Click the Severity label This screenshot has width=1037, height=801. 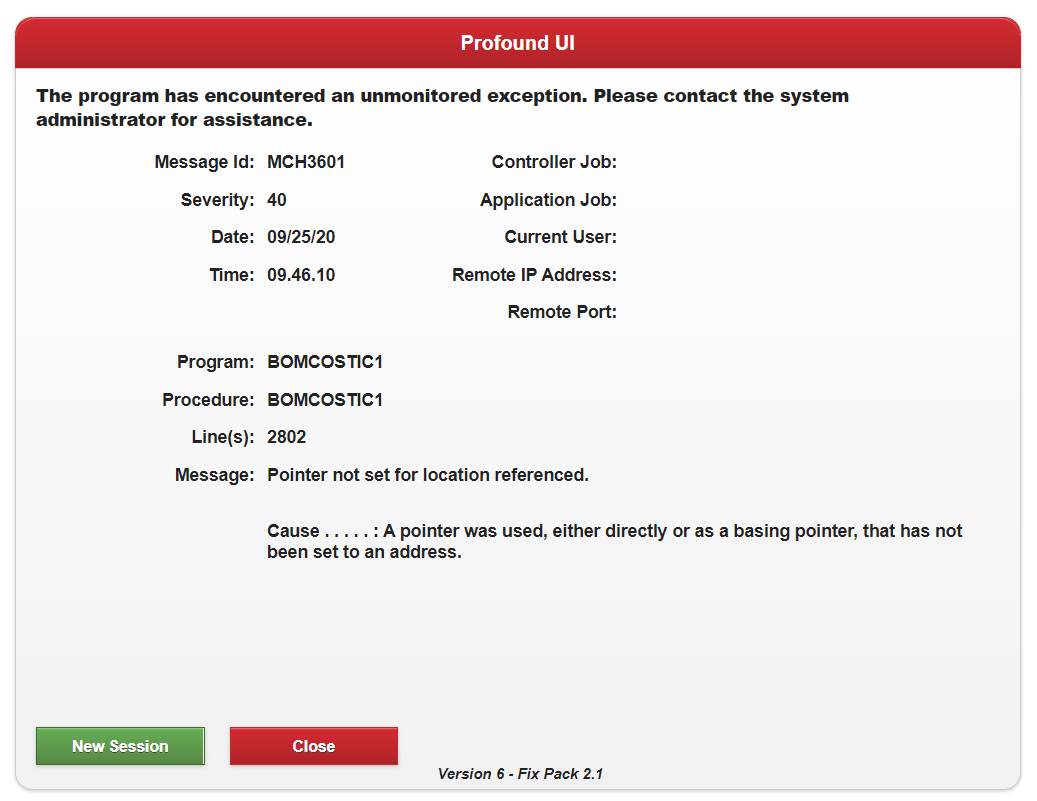(218, 200)
